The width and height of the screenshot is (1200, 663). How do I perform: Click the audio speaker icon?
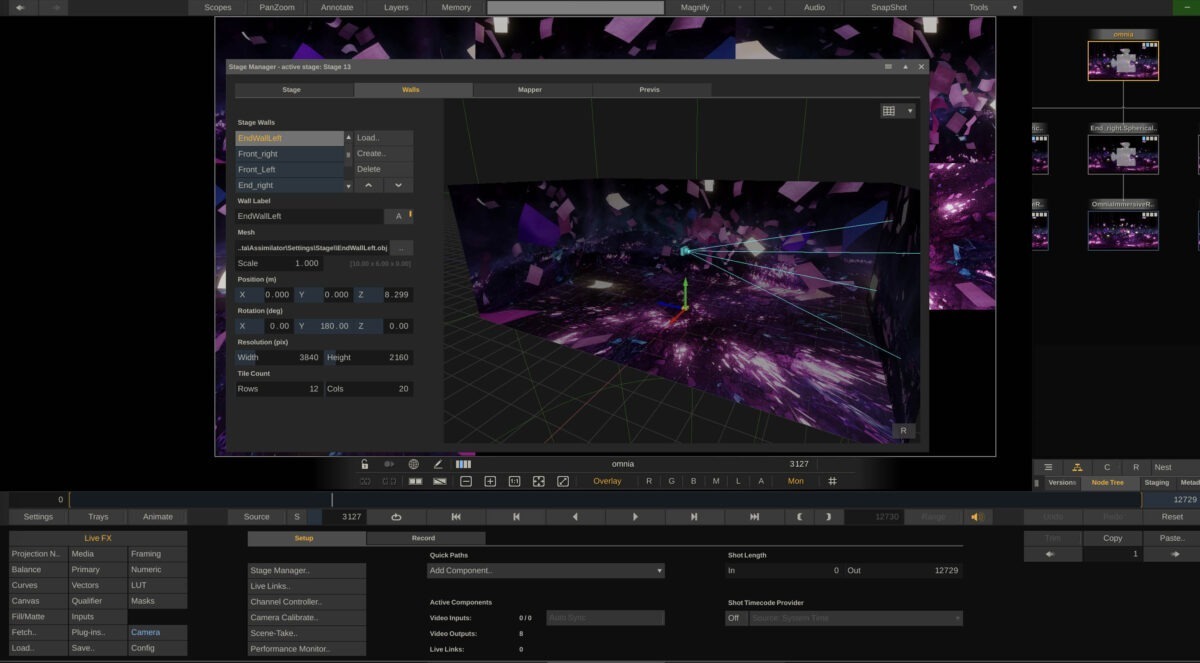(x=977, y=517)
